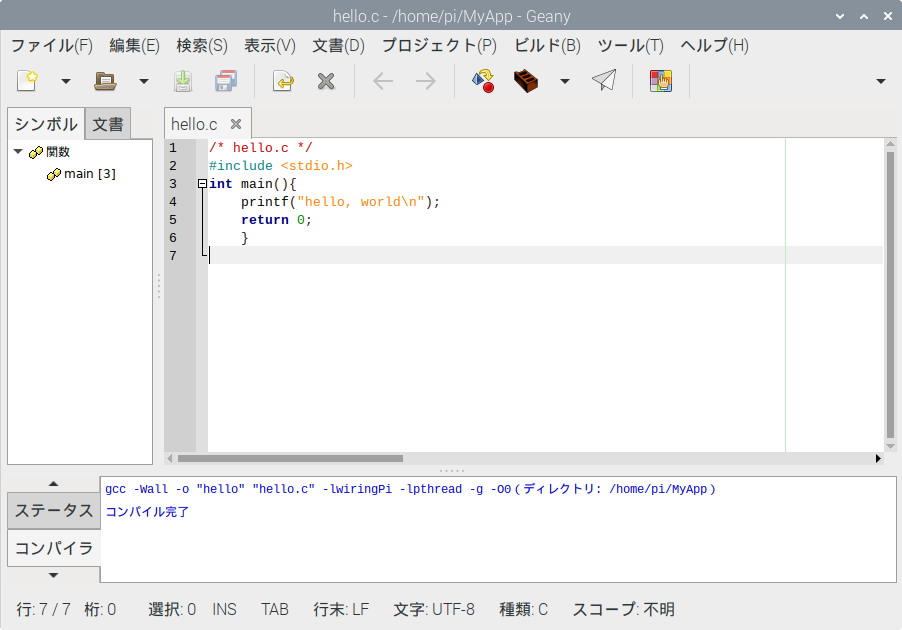Image resolution: width=902 pixels, height=630 pixels.
Task: Save the current file icon
Action: pyautogui.click(x=183, y=81)
